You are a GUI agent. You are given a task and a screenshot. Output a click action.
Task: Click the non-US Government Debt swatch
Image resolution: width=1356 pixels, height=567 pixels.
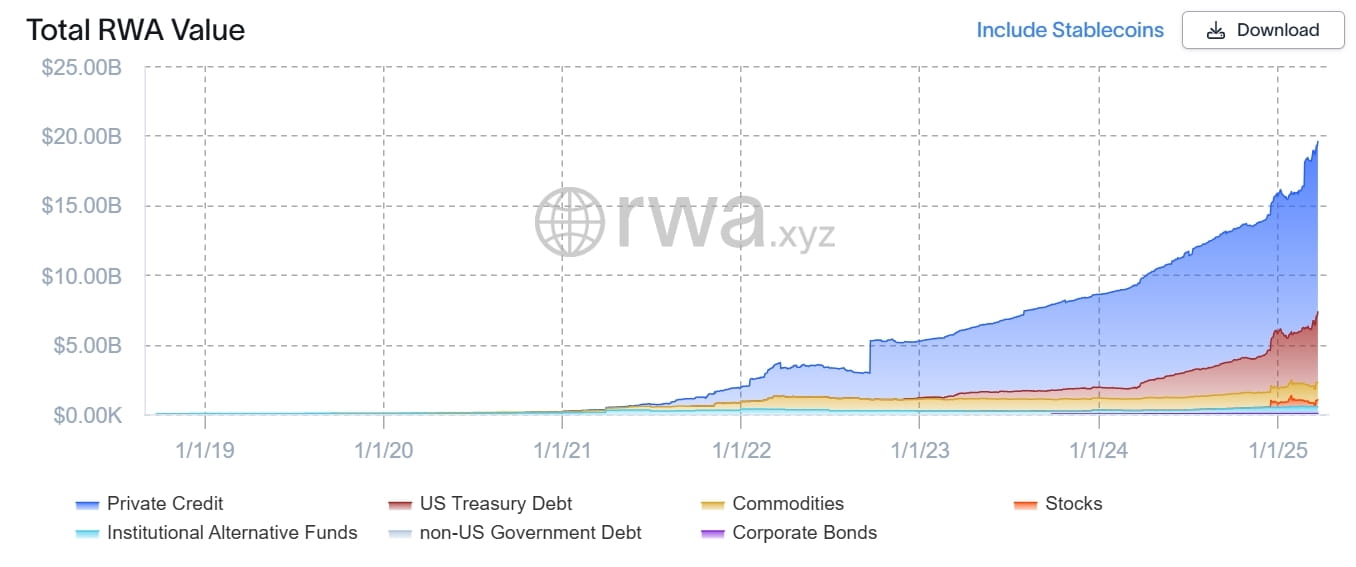[x=400, y=534]
